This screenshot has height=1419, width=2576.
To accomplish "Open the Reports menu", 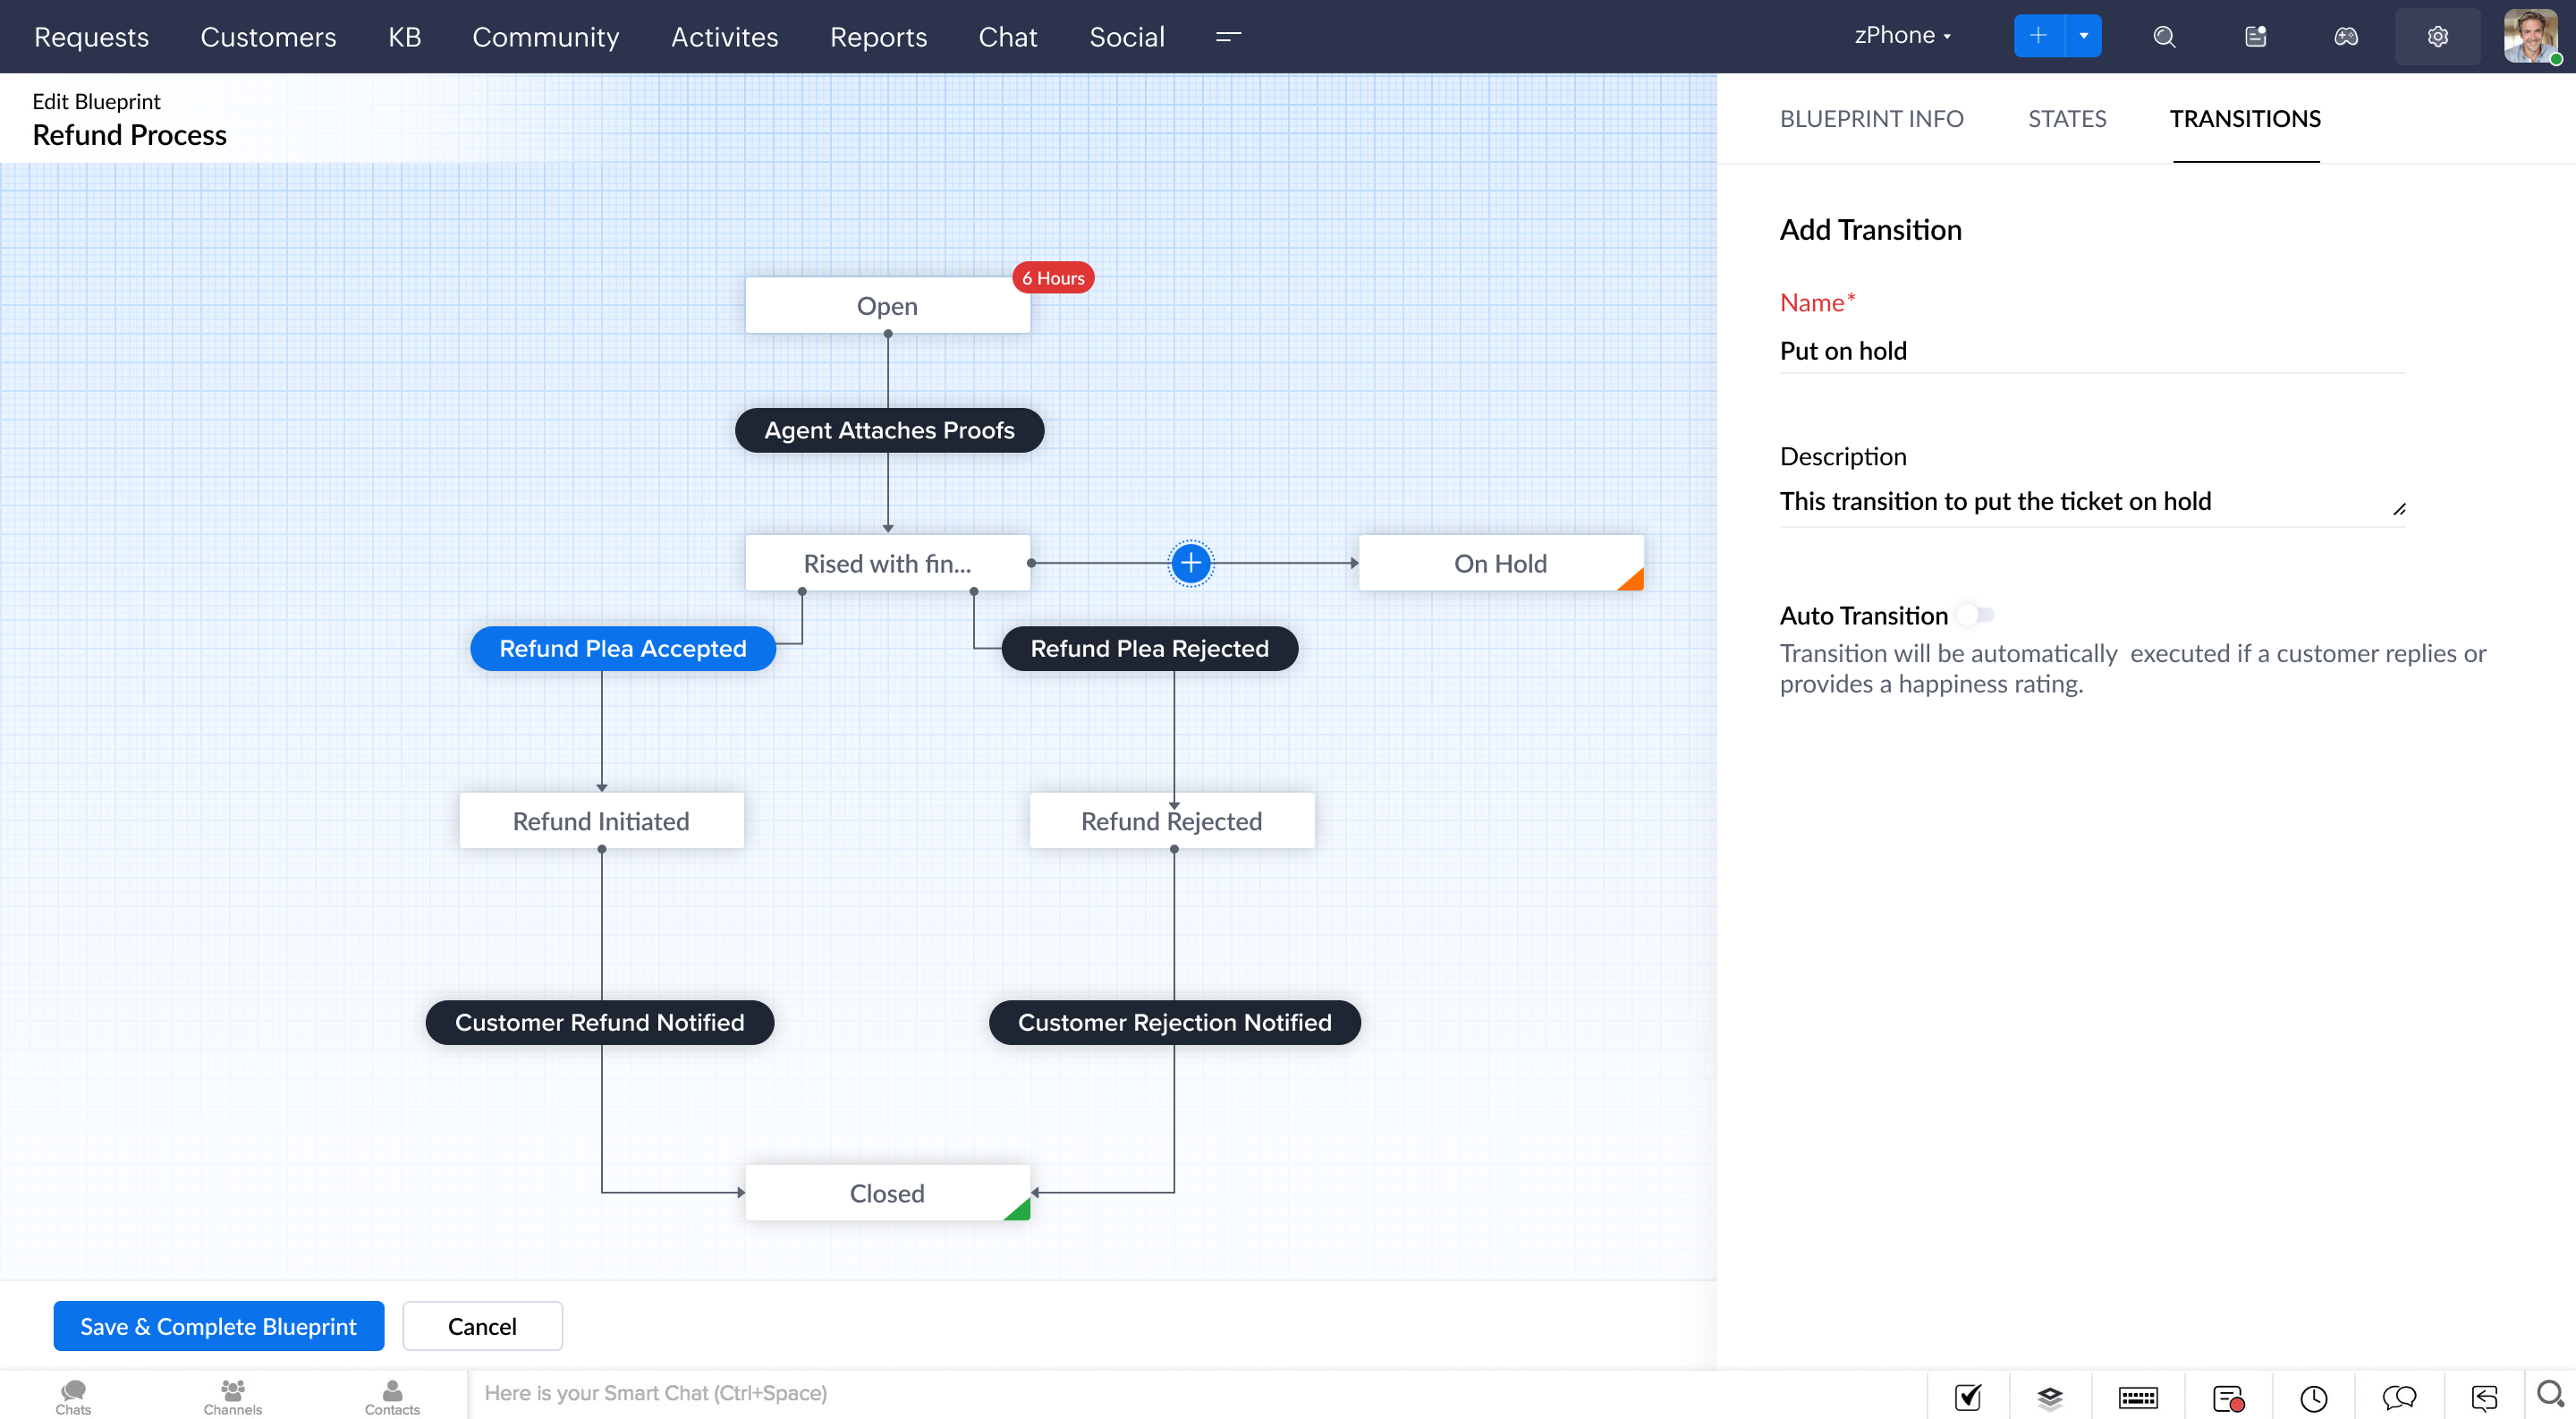I will click(878, 37).
